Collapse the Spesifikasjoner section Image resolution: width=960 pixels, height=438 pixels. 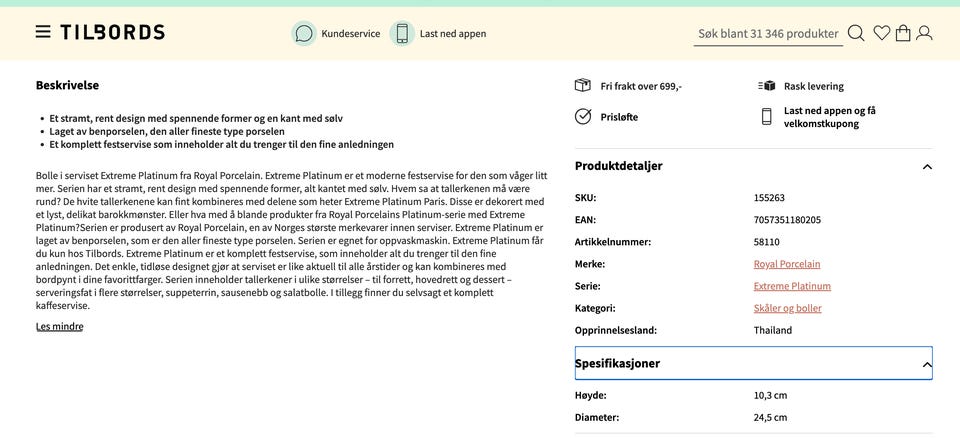click(754, 363)
